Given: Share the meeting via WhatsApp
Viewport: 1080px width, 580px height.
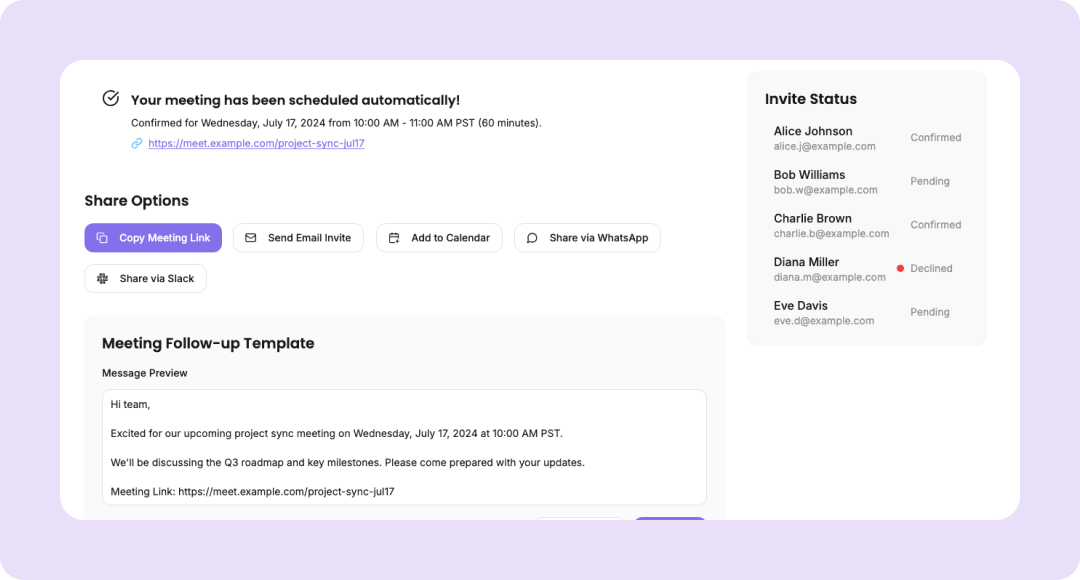Looking at the screenshot, I should (x=587, y=238).
